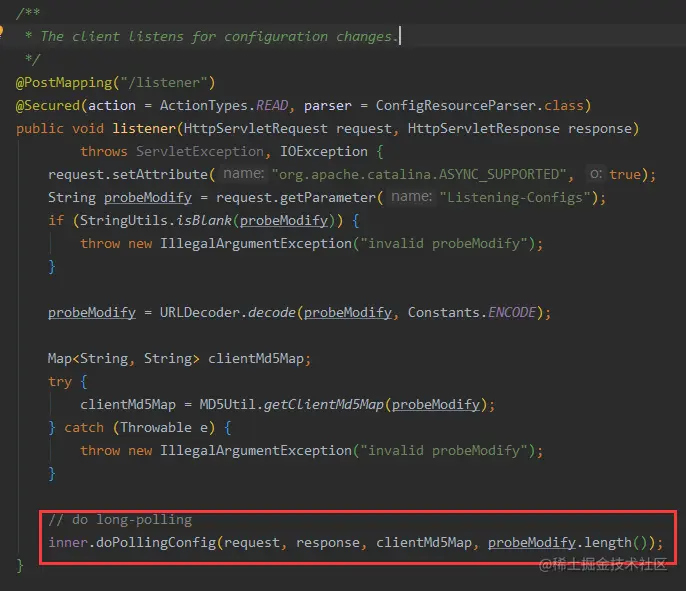Click the public modifier keyword
The height and width of the screenshot is (591, 686).
(40, 129)
